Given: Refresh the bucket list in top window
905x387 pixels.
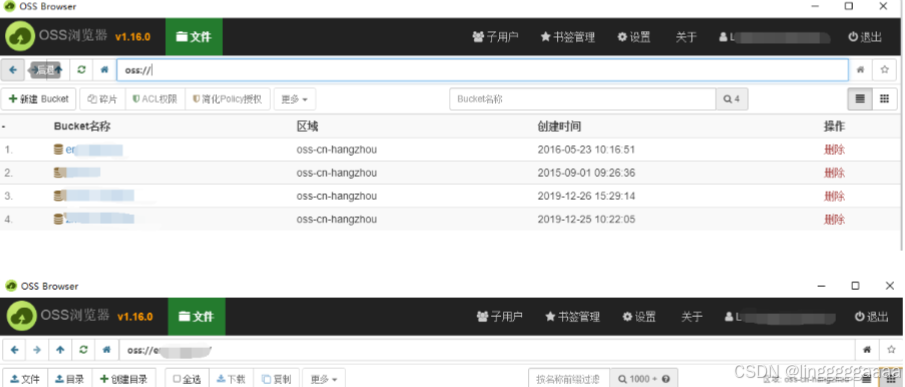Looking at the screenshot, I should pos(81,70).
